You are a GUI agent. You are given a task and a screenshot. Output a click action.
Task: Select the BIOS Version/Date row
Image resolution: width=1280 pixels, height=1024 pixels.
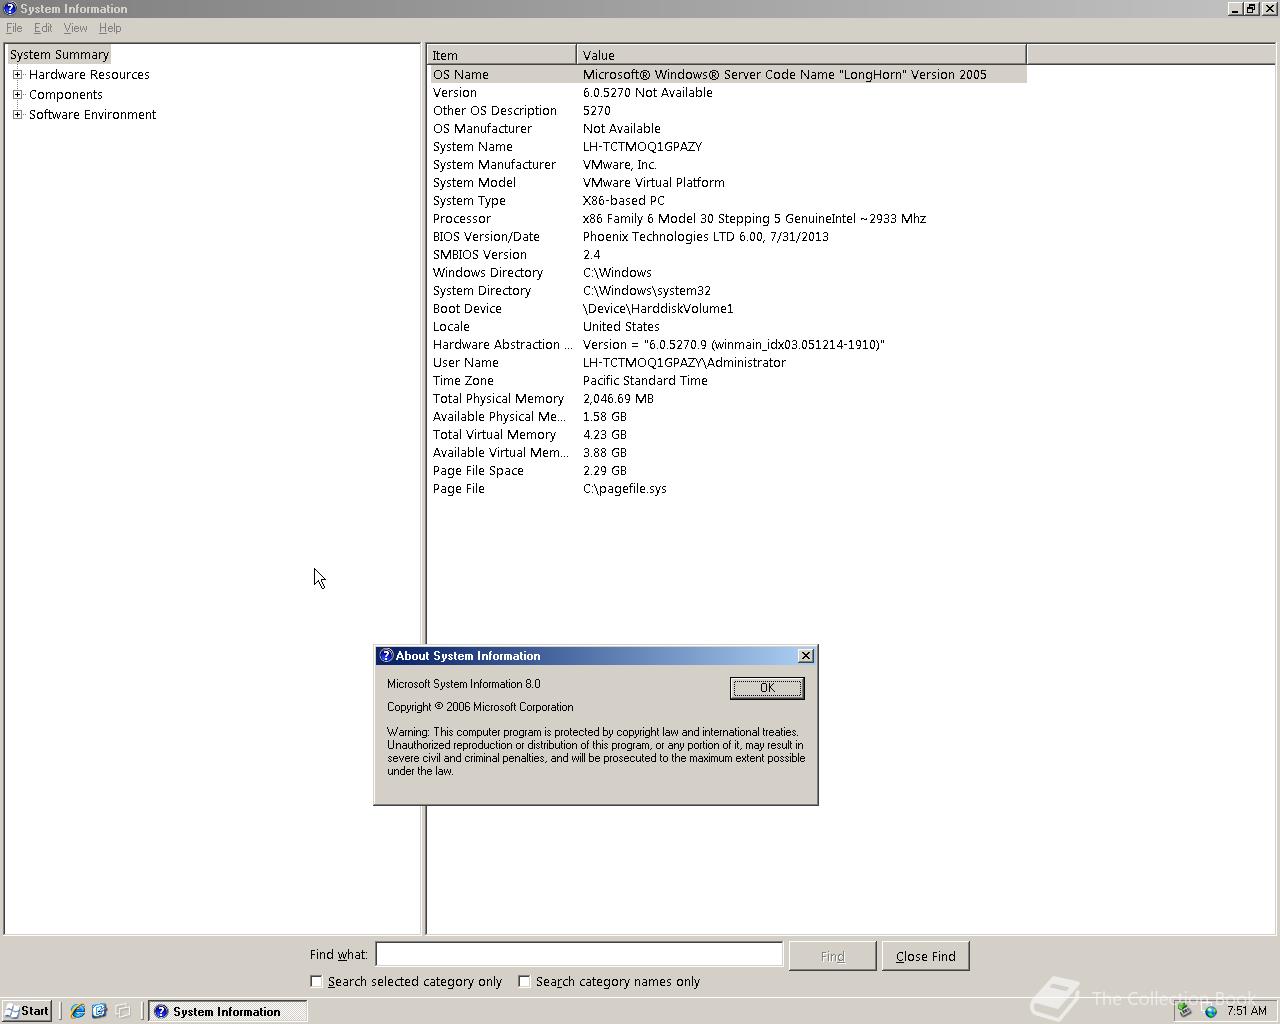click(728, 237)
